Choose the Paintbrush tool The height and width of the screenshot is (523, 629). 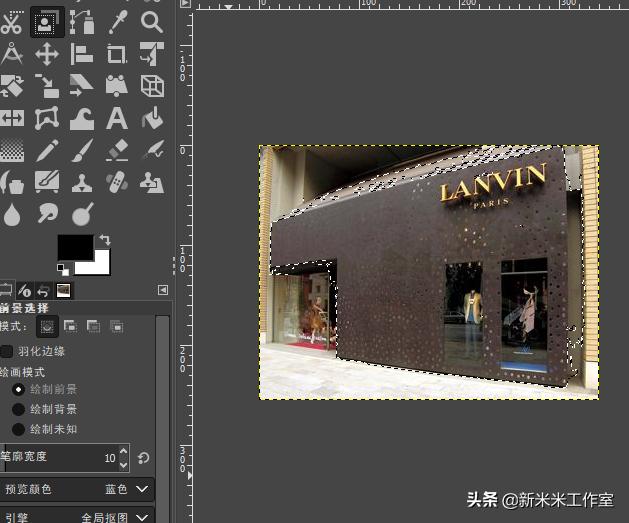coord(82,150)
